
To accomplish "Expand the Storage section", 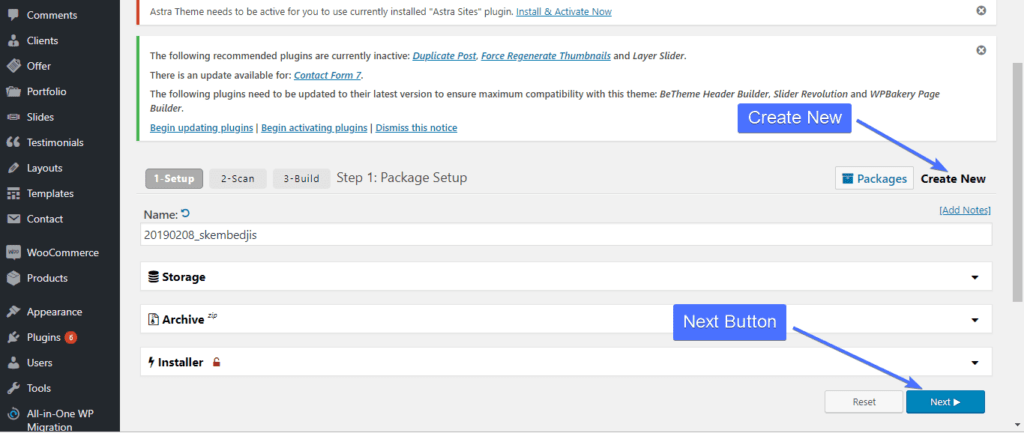I will [974, 277].
